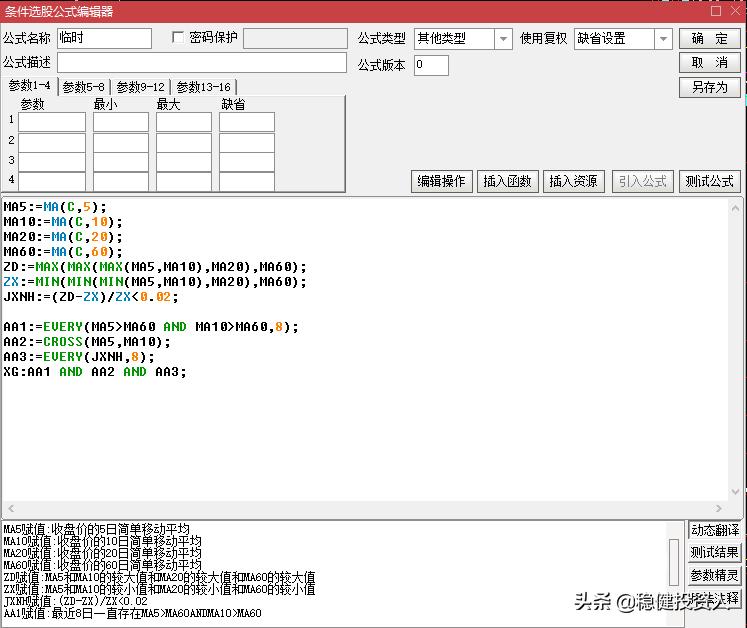
Task: Maximize the formula editor window
Action: [715, 11]
